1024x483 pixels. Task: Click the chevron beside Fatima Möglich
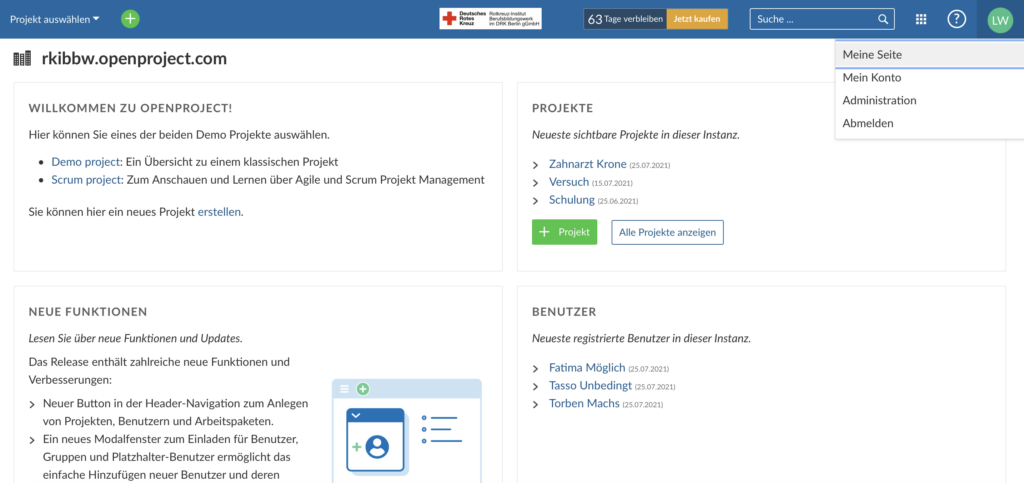tap(536, 368)
